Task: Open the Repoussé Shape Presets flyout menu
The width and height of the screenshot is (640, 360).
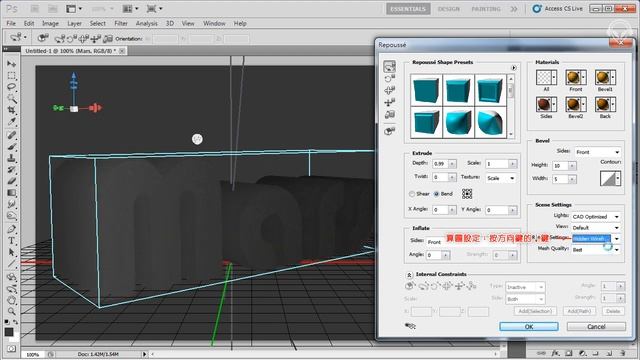Action: (513, 68)
